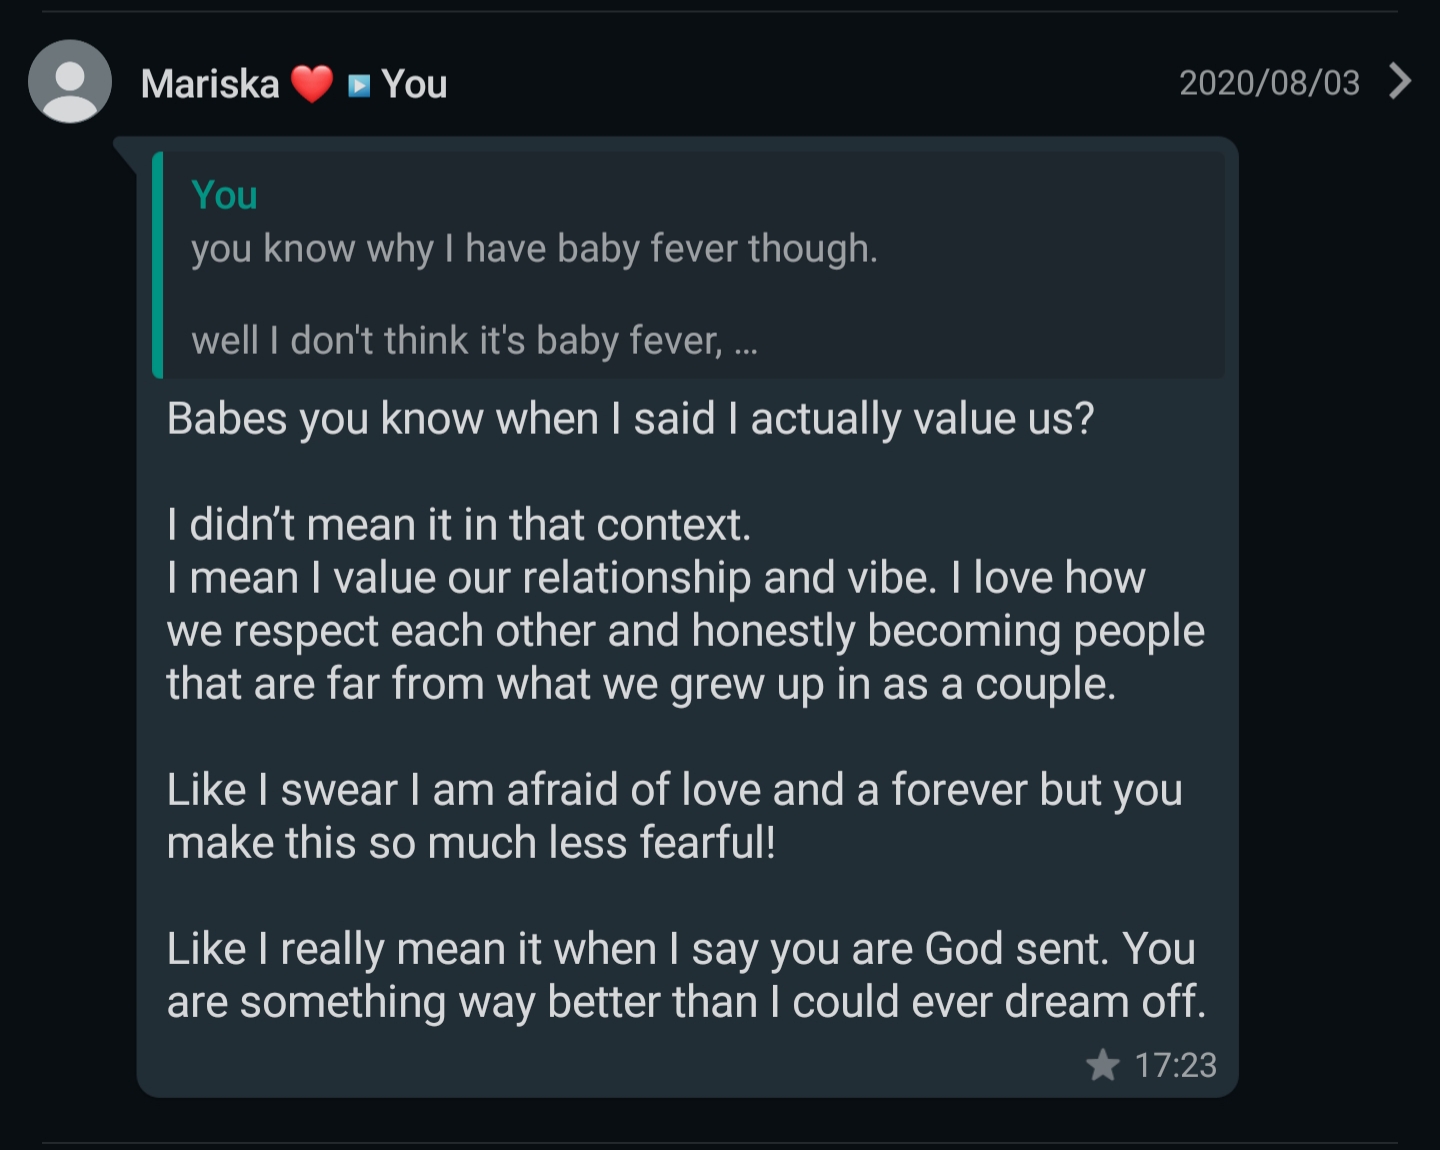Image resolution: width=1440 pixels, height=1150 pixels.
Task: Tap the 17:23 message timestamp
Action: coord(1175,1065)
